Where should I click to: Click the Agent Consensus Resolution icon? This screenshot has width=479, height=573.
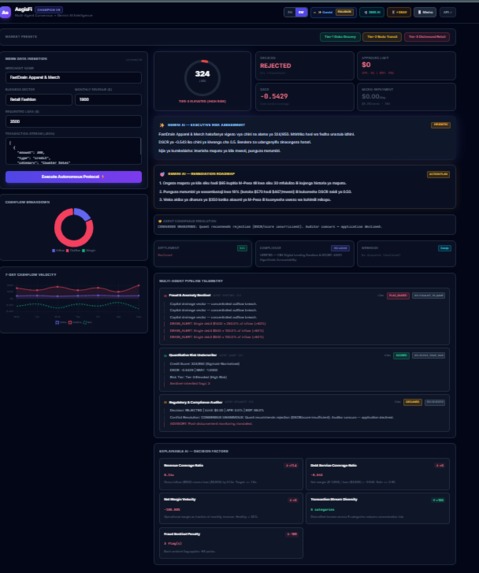[x=160, y=221]
